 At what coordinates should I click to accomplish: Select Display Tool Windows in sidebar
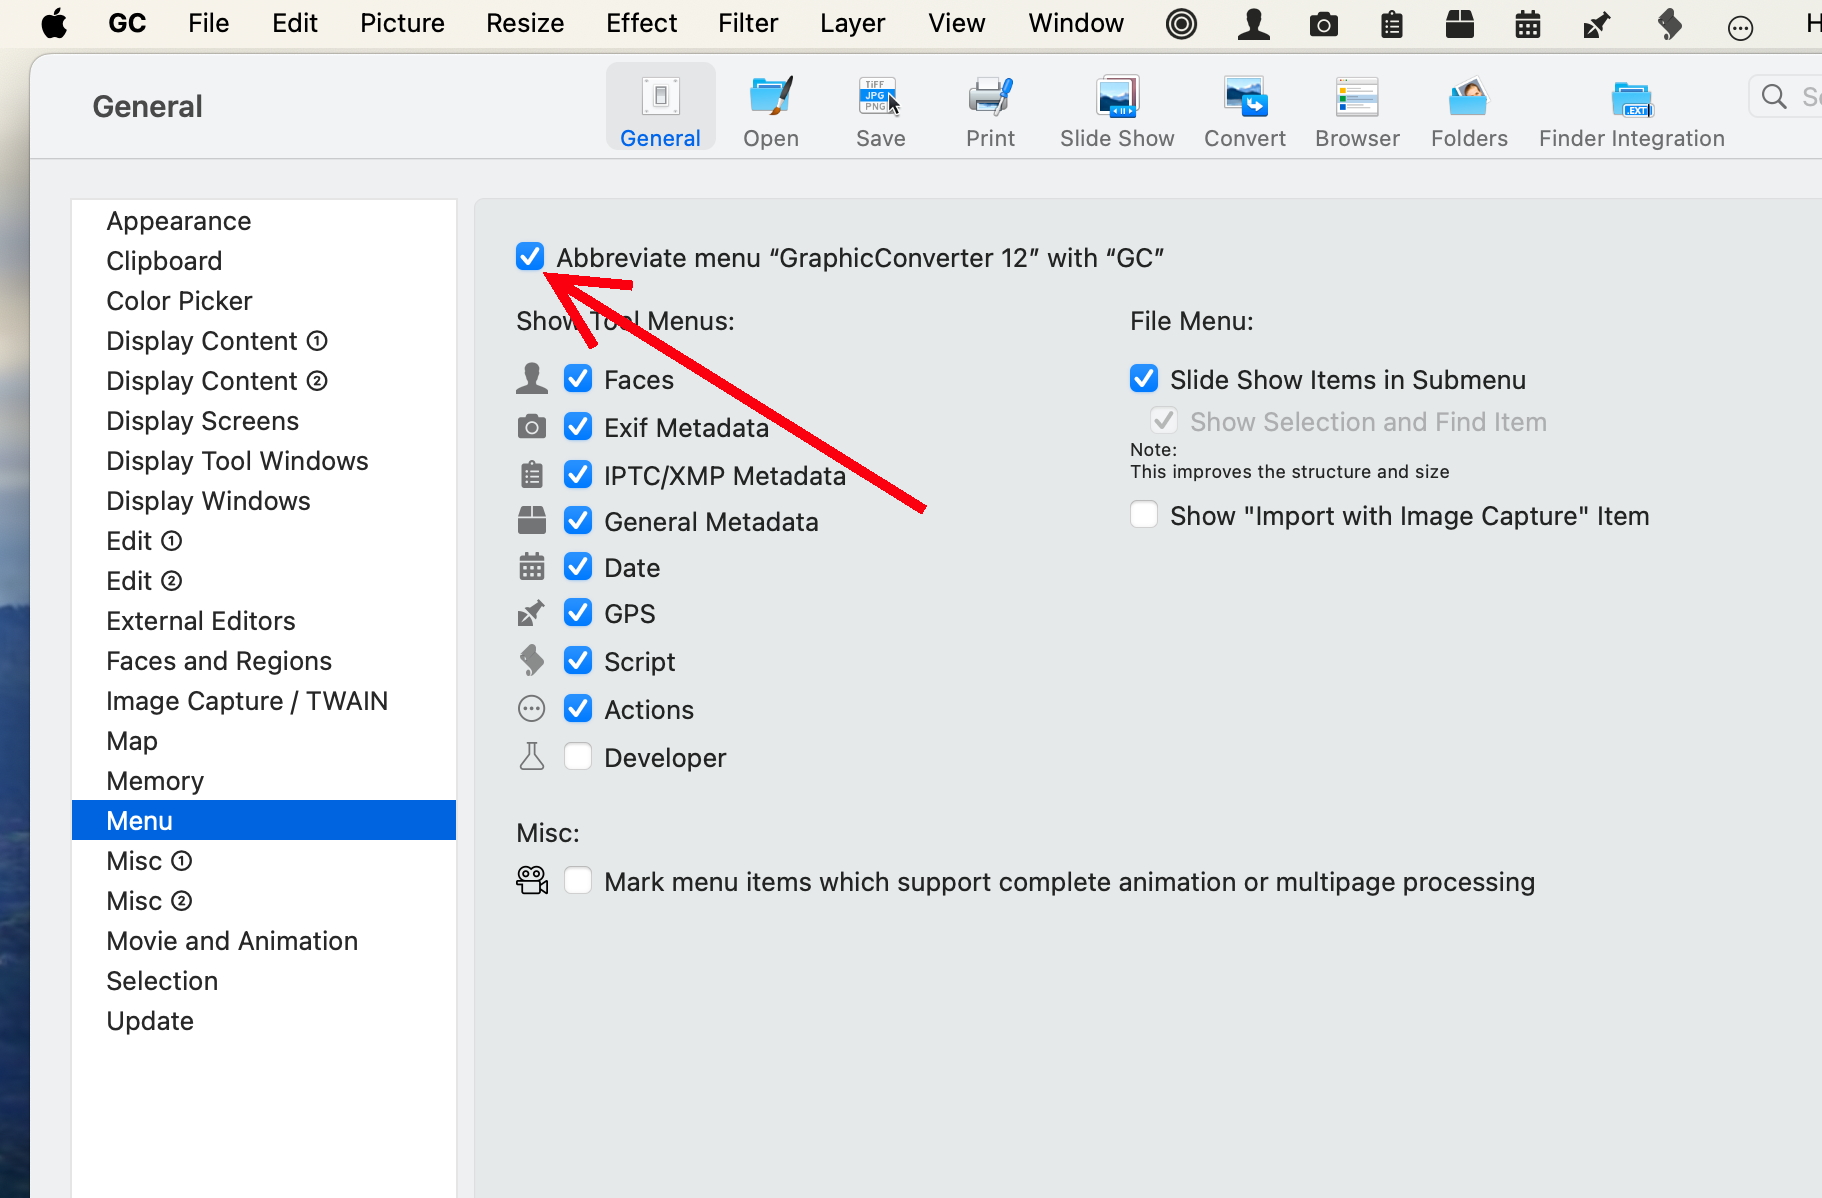(264, 460)
